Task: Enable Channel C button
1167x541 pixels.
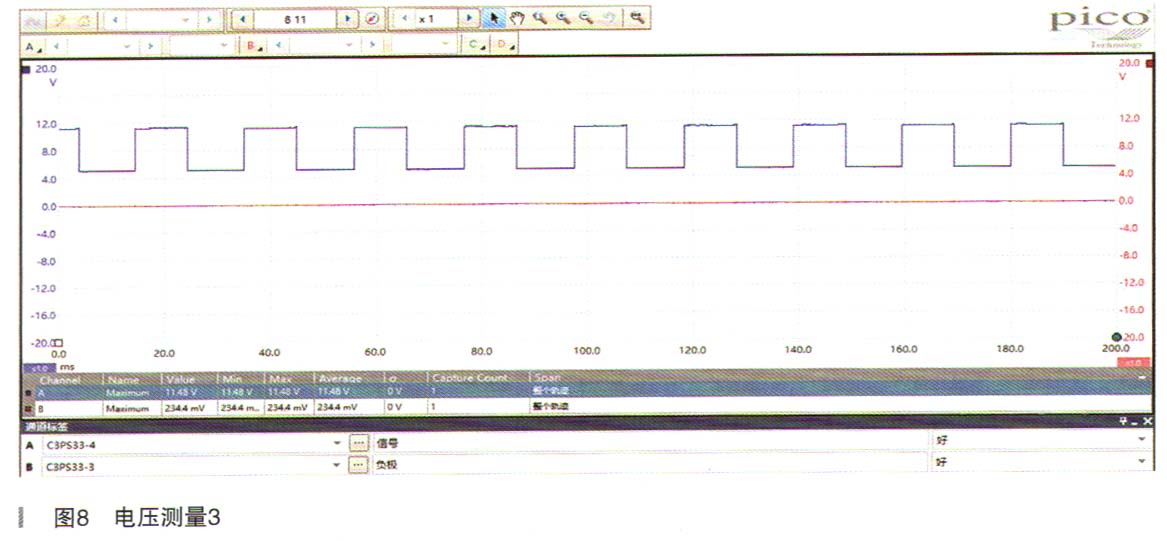Action: [x=476, y=46]
